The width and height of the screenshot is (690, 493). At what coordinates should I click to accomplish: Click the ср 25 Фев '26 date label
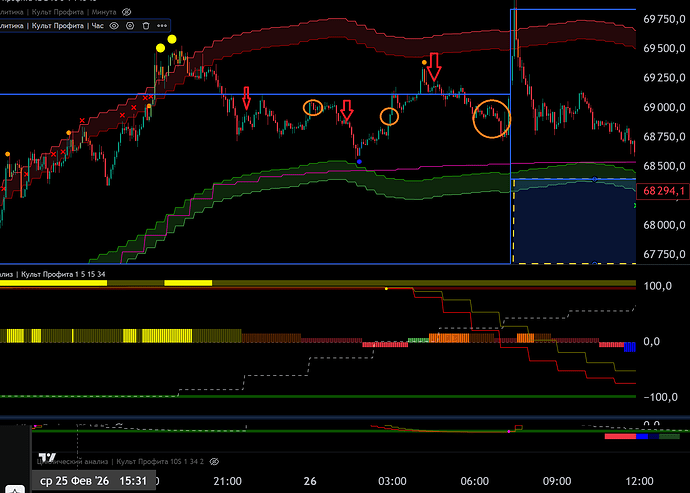click(x=68, y=481)
